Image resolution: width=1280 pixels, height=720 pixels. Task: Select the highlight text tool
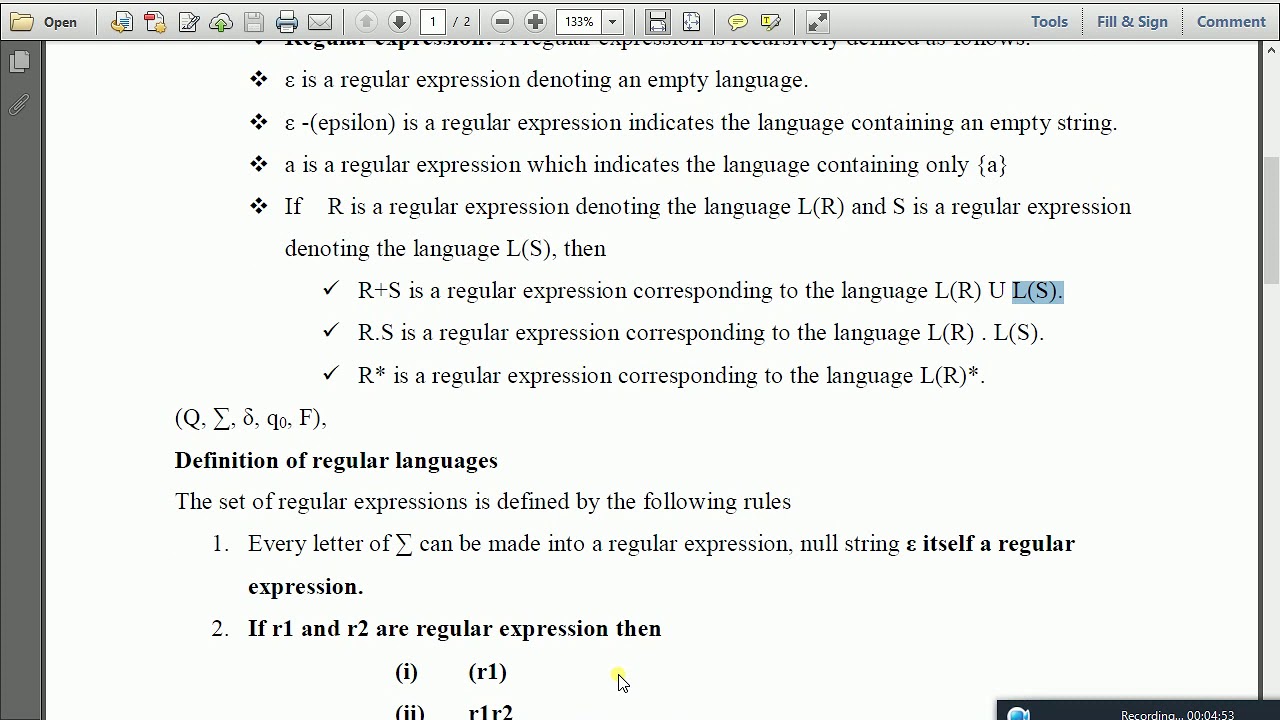(770, 21)
